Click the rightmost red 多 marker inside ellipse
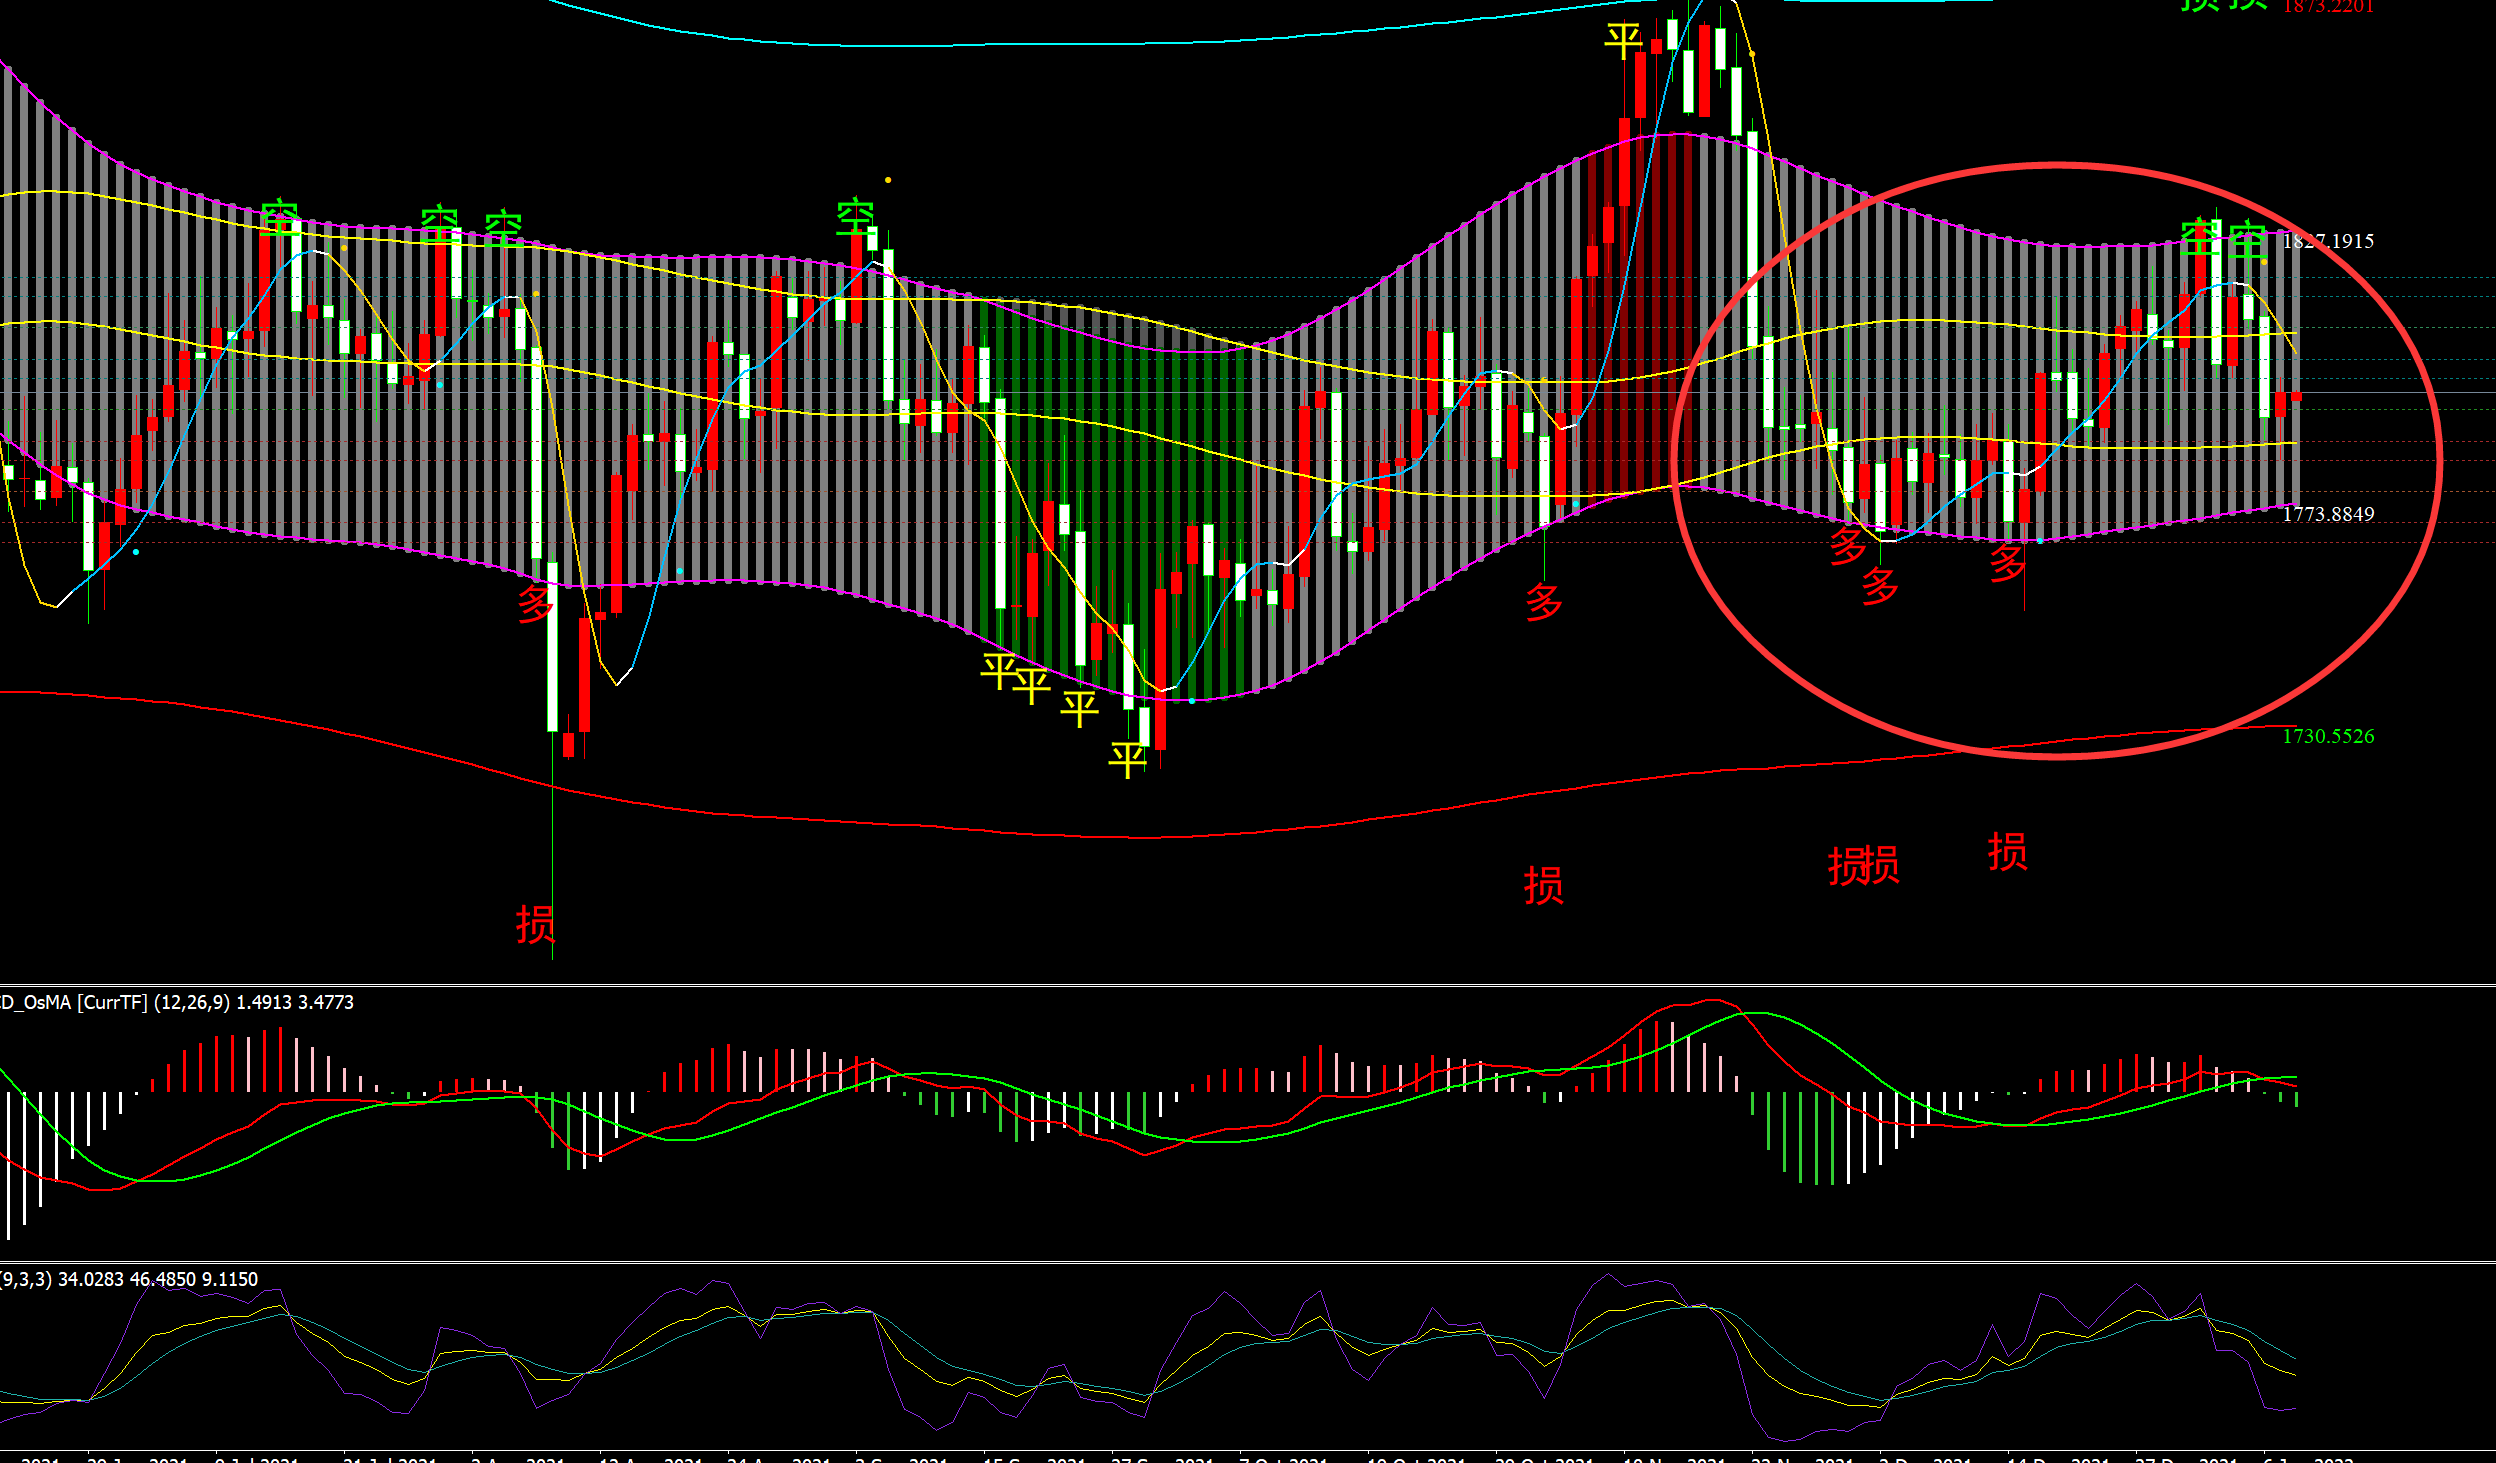 point(2008,563)
